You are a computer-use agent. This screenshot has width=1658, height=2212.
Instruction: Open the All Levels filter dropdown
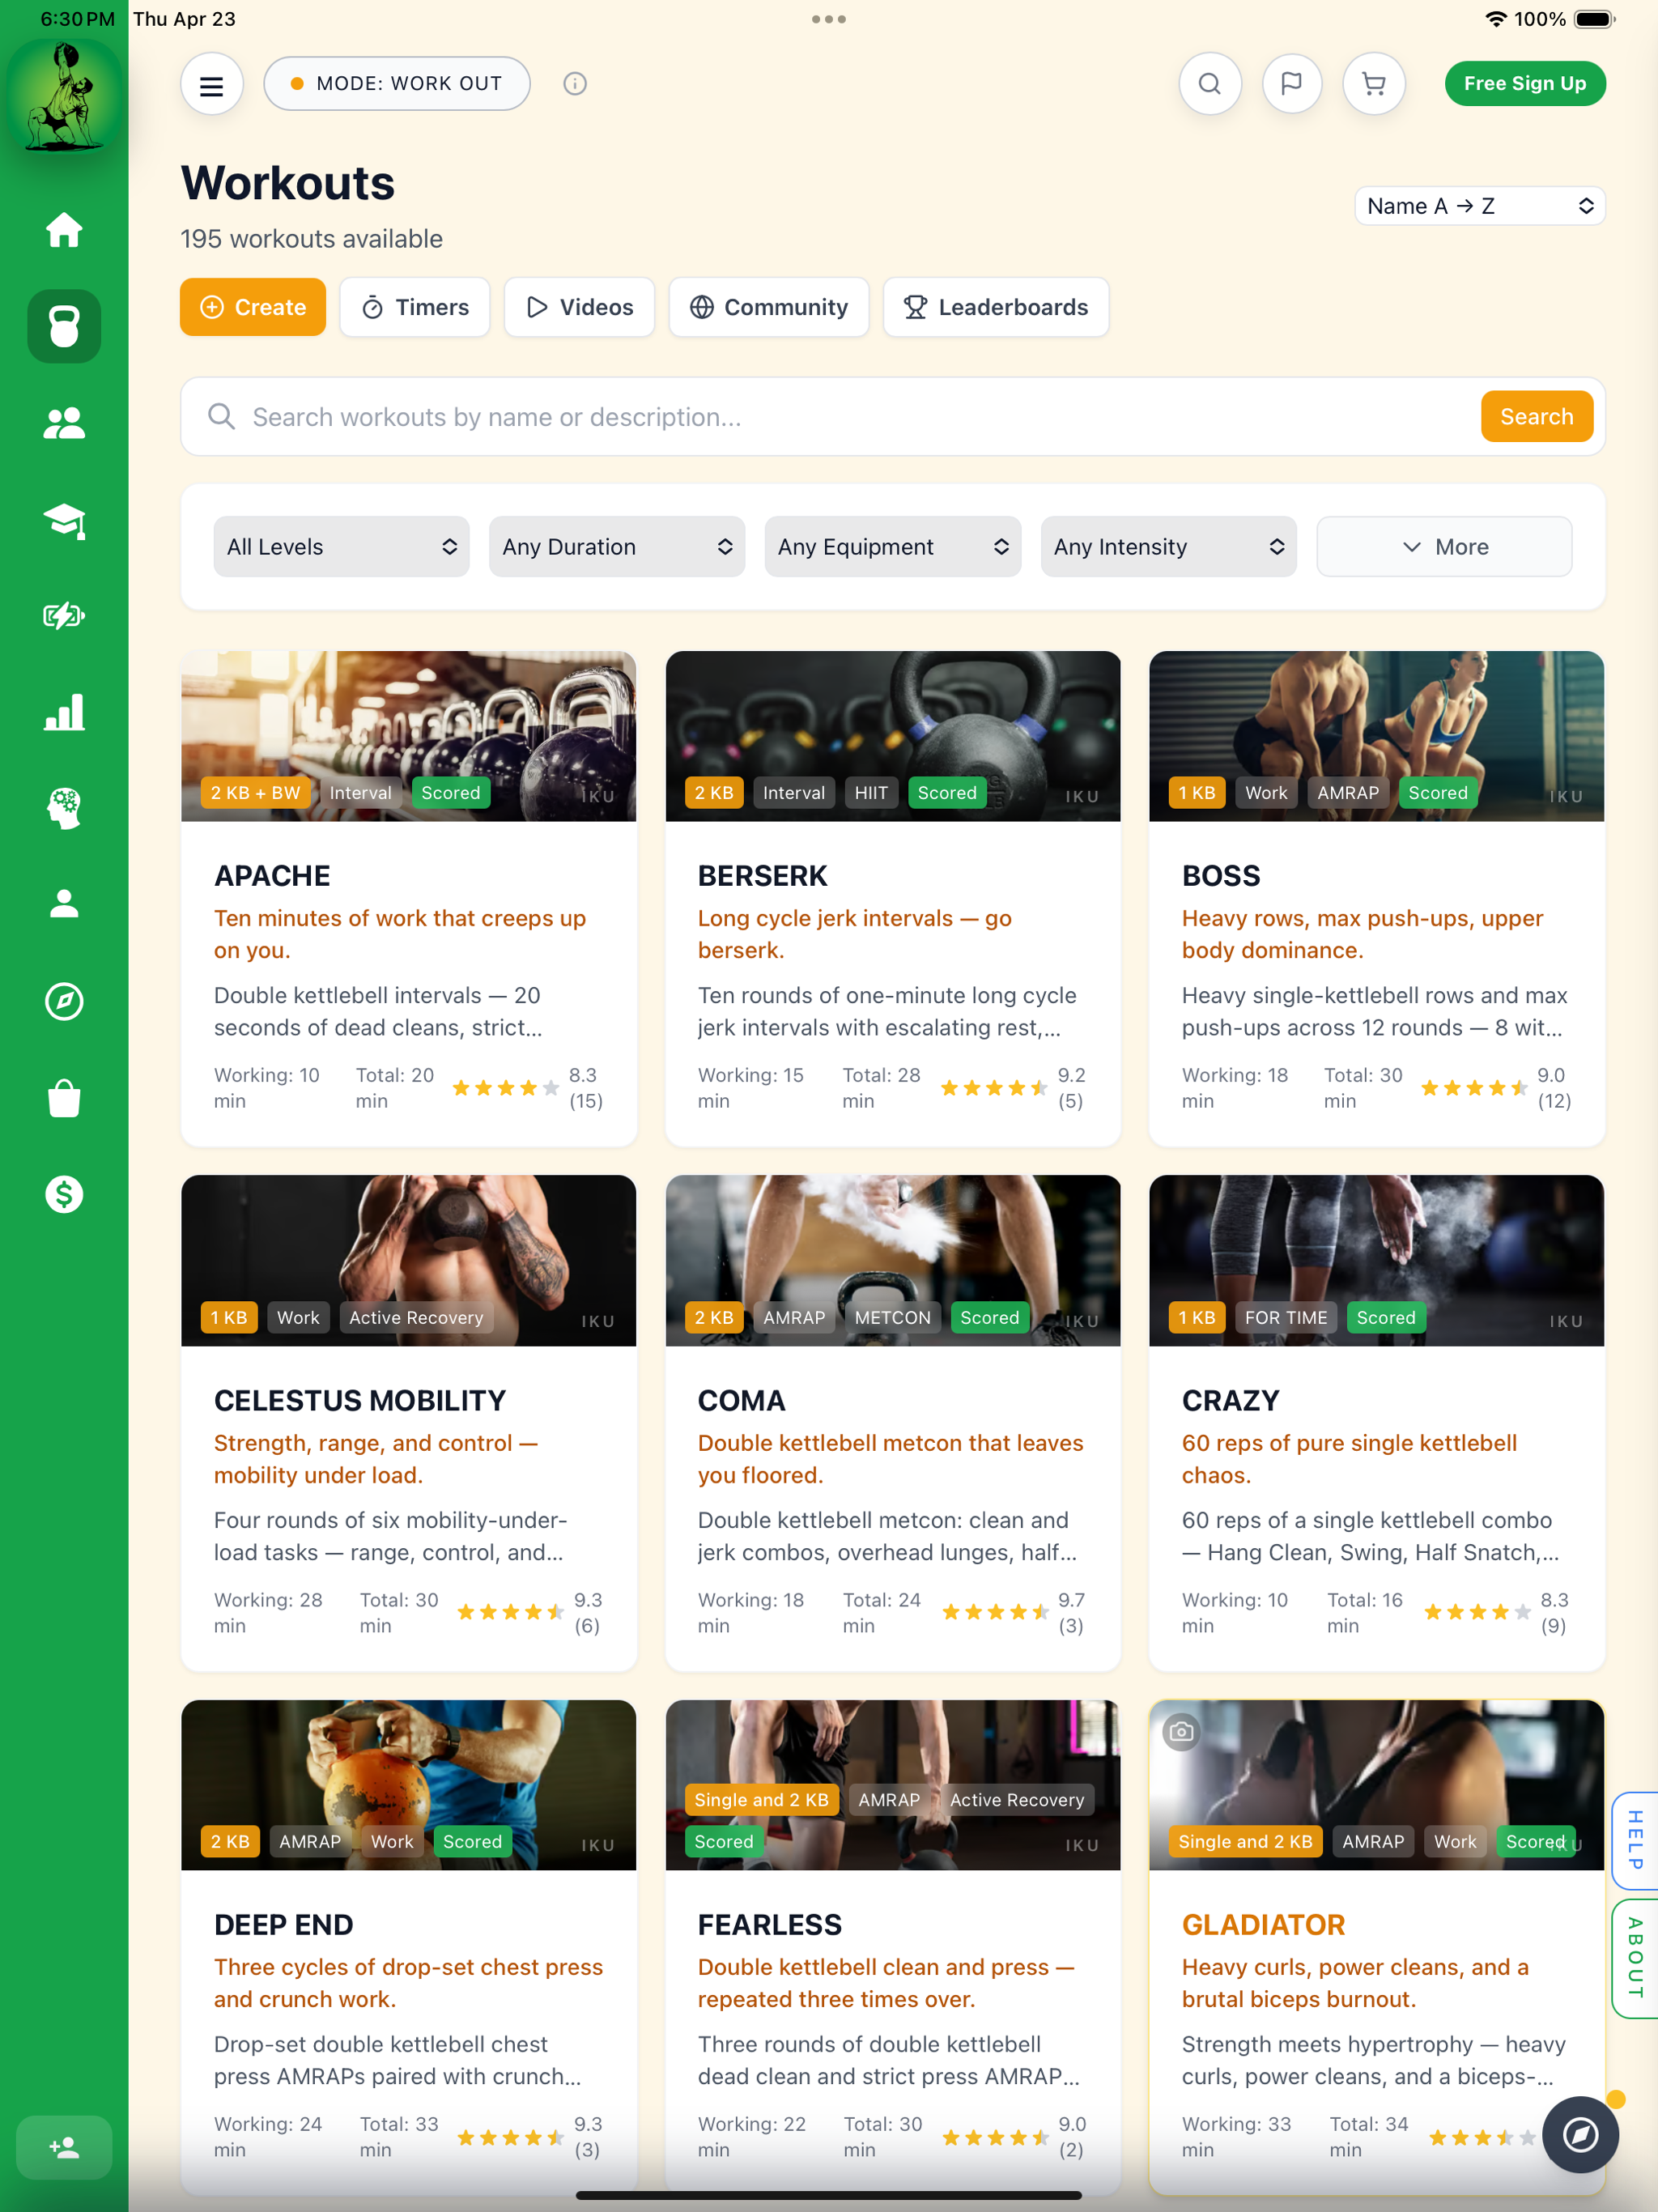coord(341,547)
